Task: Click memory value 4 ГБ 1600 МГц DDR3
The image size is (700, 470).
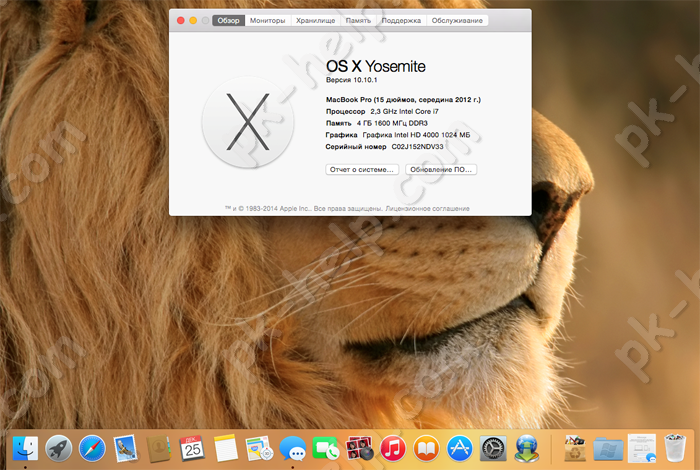Action: [392, 123]
